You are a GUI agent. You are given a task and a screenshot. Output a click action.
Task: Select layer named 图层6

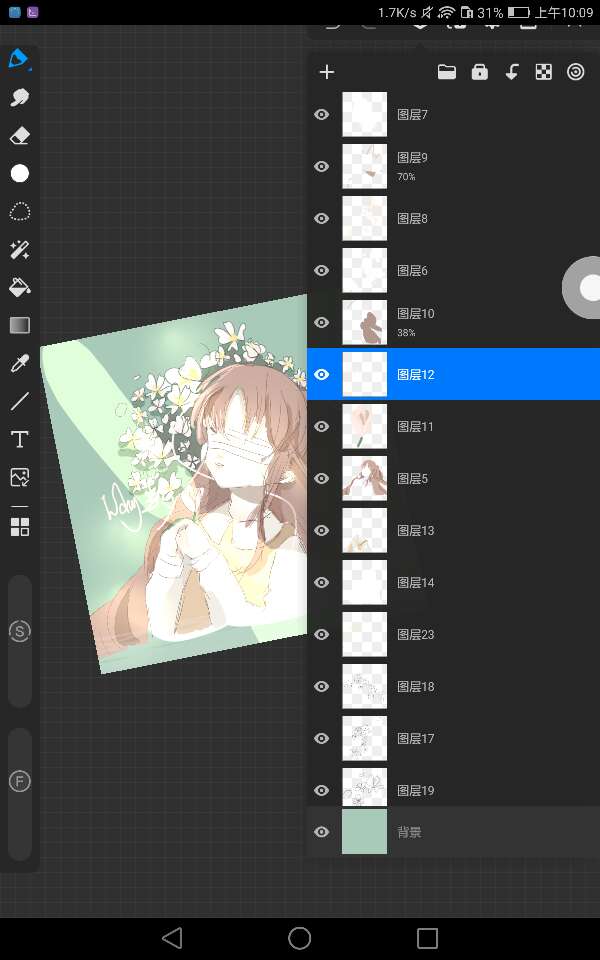click(412, 271)
